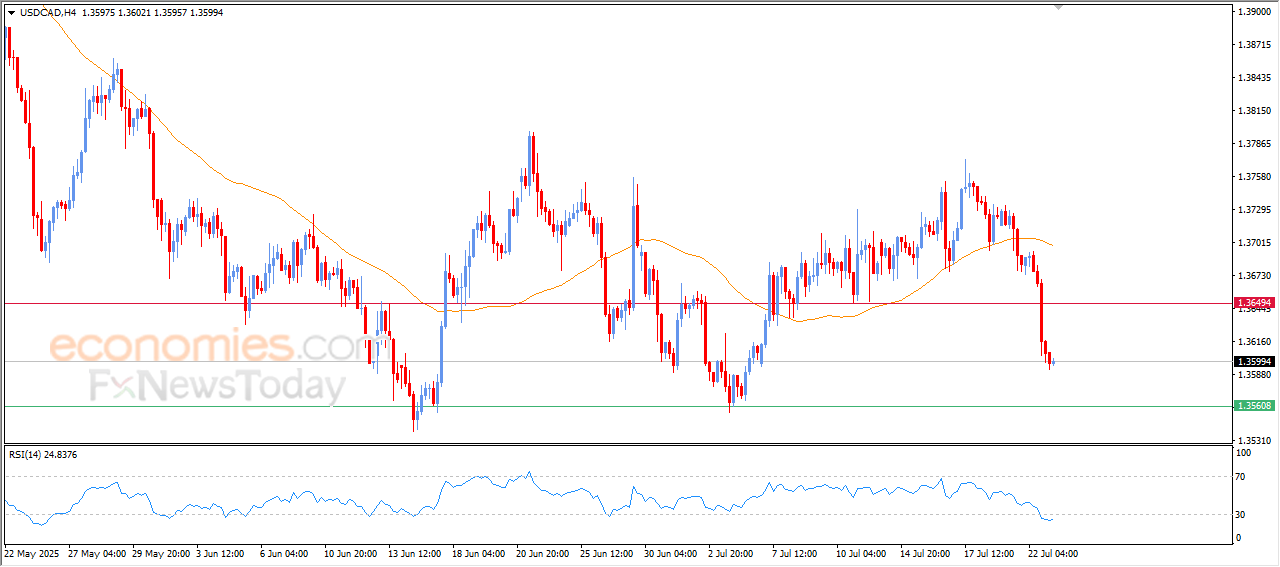The image size is (1280, 567).
Task: Click the 1.38715 price axis label
Action: click(x=1255, y=45)
